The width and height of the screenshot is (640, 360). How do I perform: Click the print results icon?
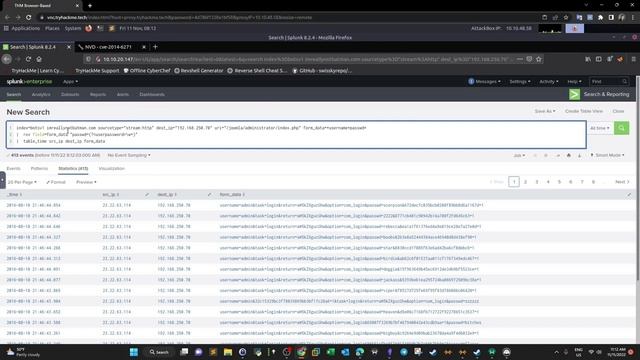pyautogui.click(x=569, y=155)
